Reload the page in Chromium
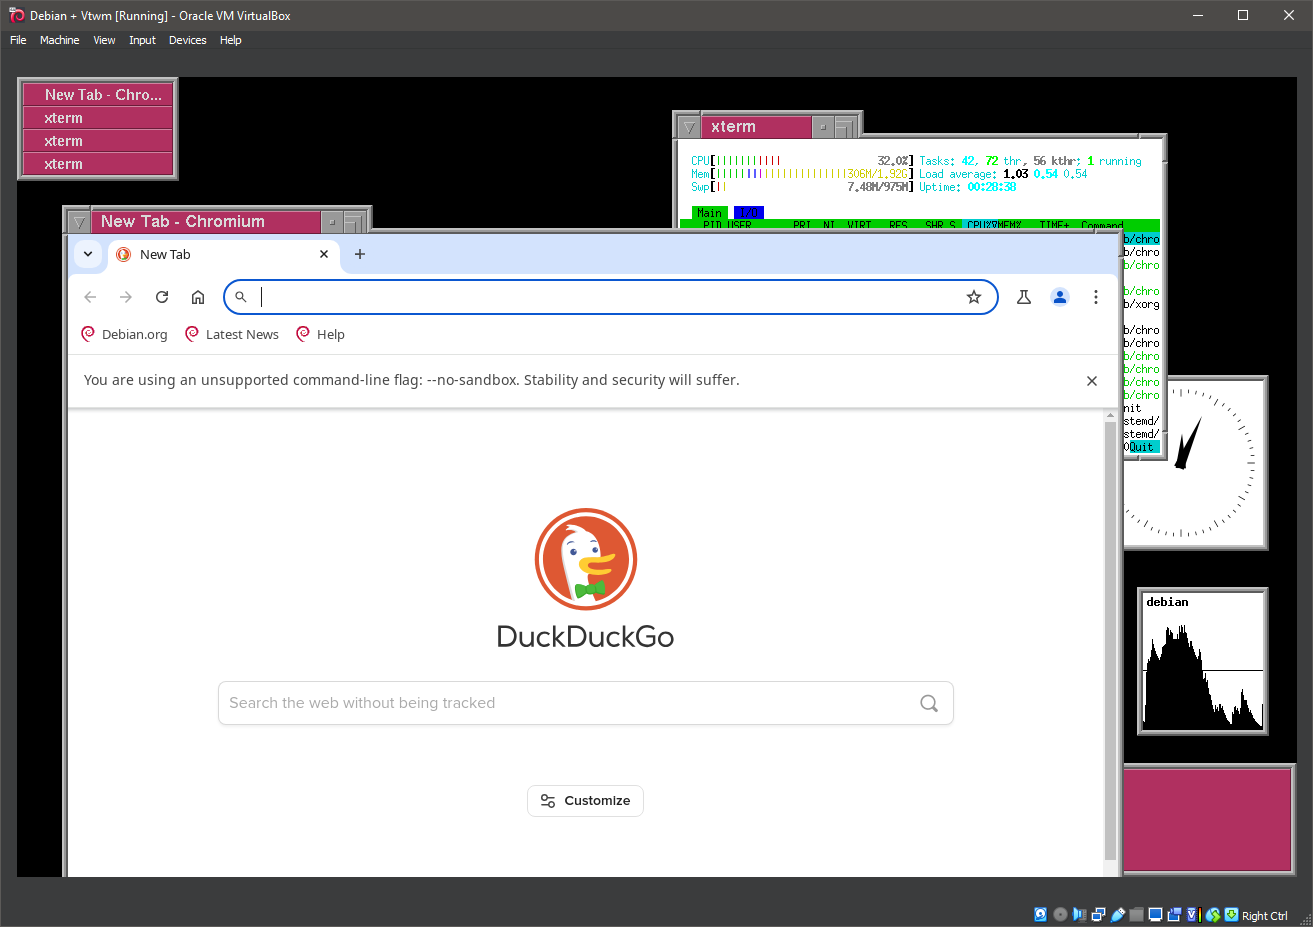This screenshot has width=1313, height=927. click(x=162, y=297)
